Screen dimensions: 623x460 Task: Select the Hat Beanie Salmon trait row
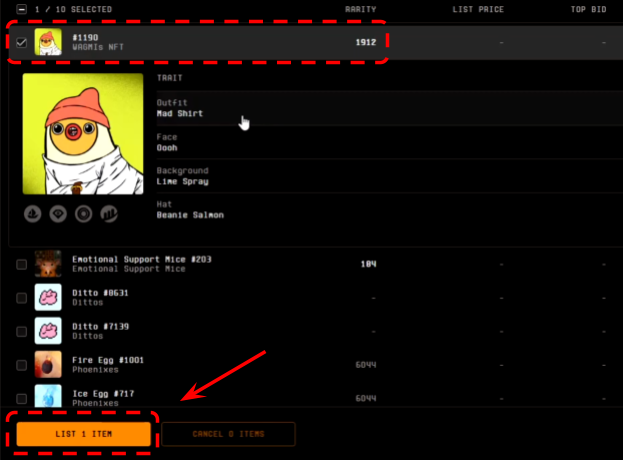(x=389, y=210)
